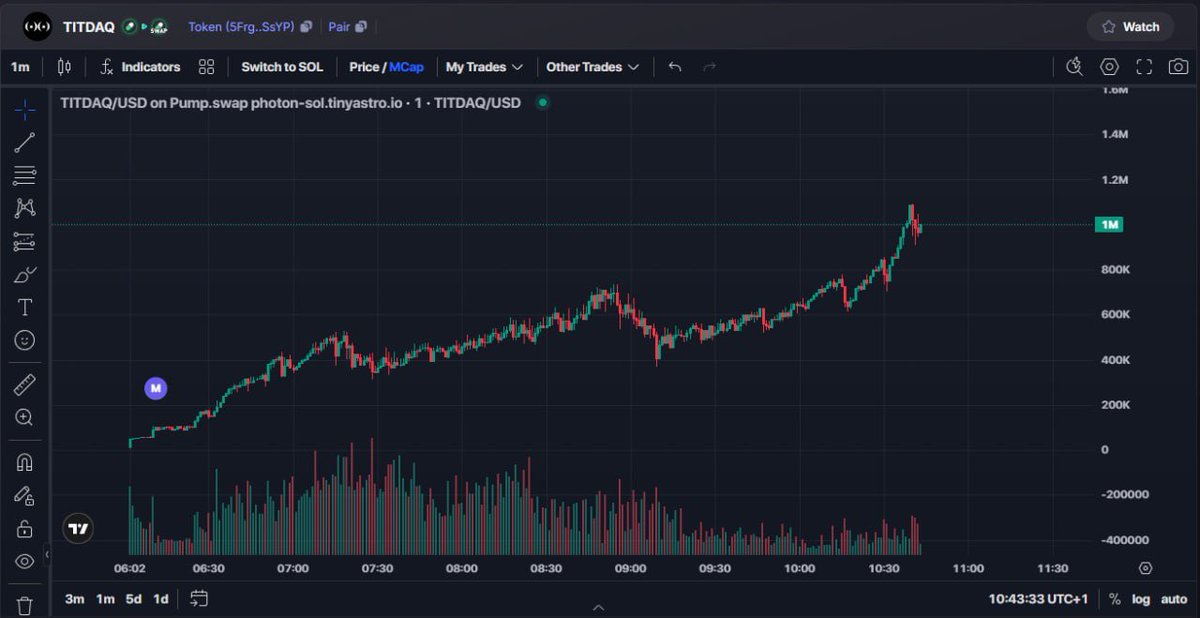Toggle magnet mode for drawings
The width and height of the screenshot is (1200, 618).
[25, 463]
